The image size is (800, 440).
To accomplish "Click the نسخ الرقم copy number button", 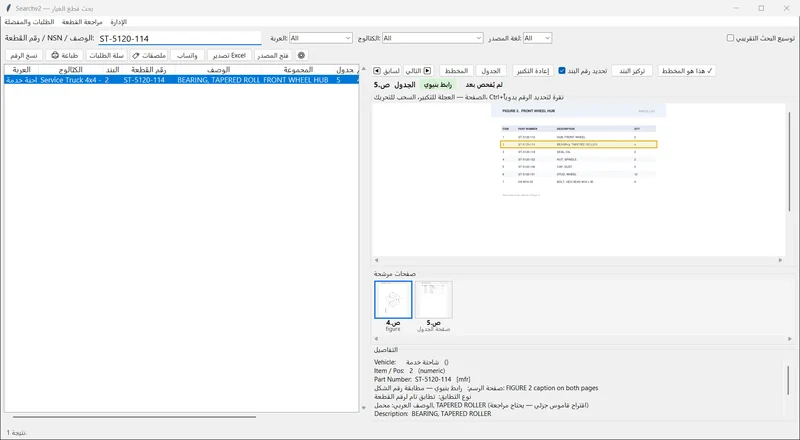I will (x=24, y=55).
